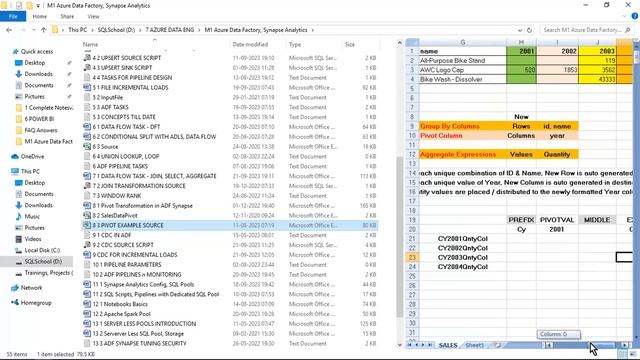Select 'This PC' in the breadcrumb path
640x360 pixels.
(x=78, y=30)
